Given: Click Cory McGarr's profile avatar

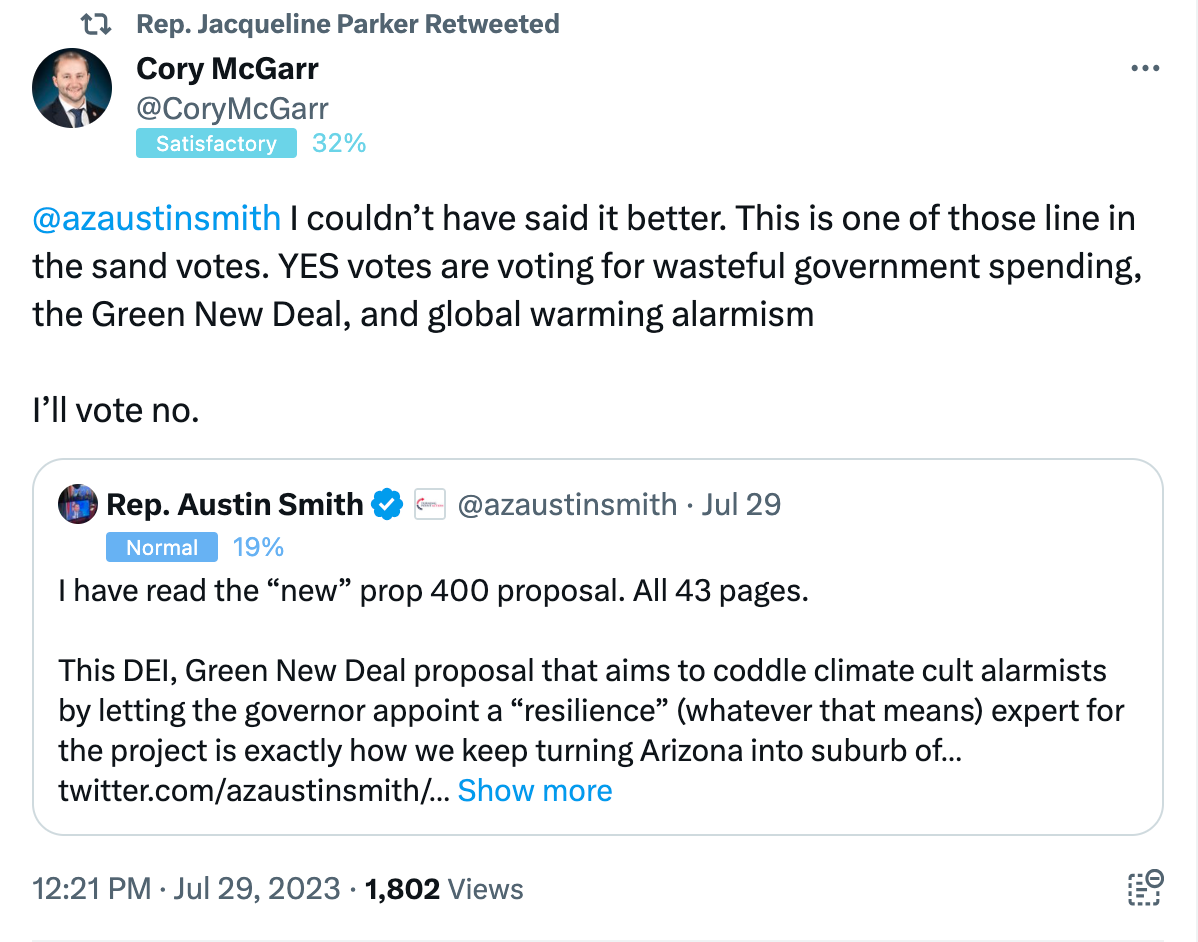Looking at the screenshot, I should [72, 88].
